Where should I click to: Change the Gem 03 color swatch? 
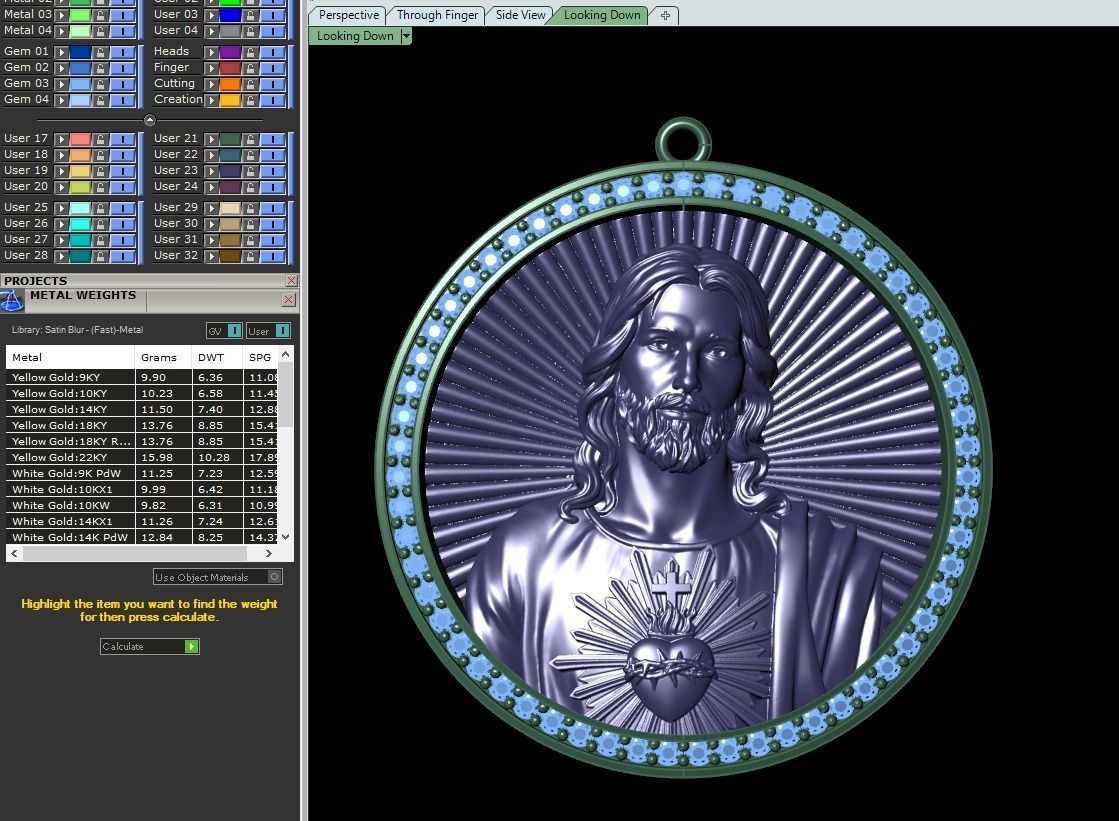[x=80, y=84]
